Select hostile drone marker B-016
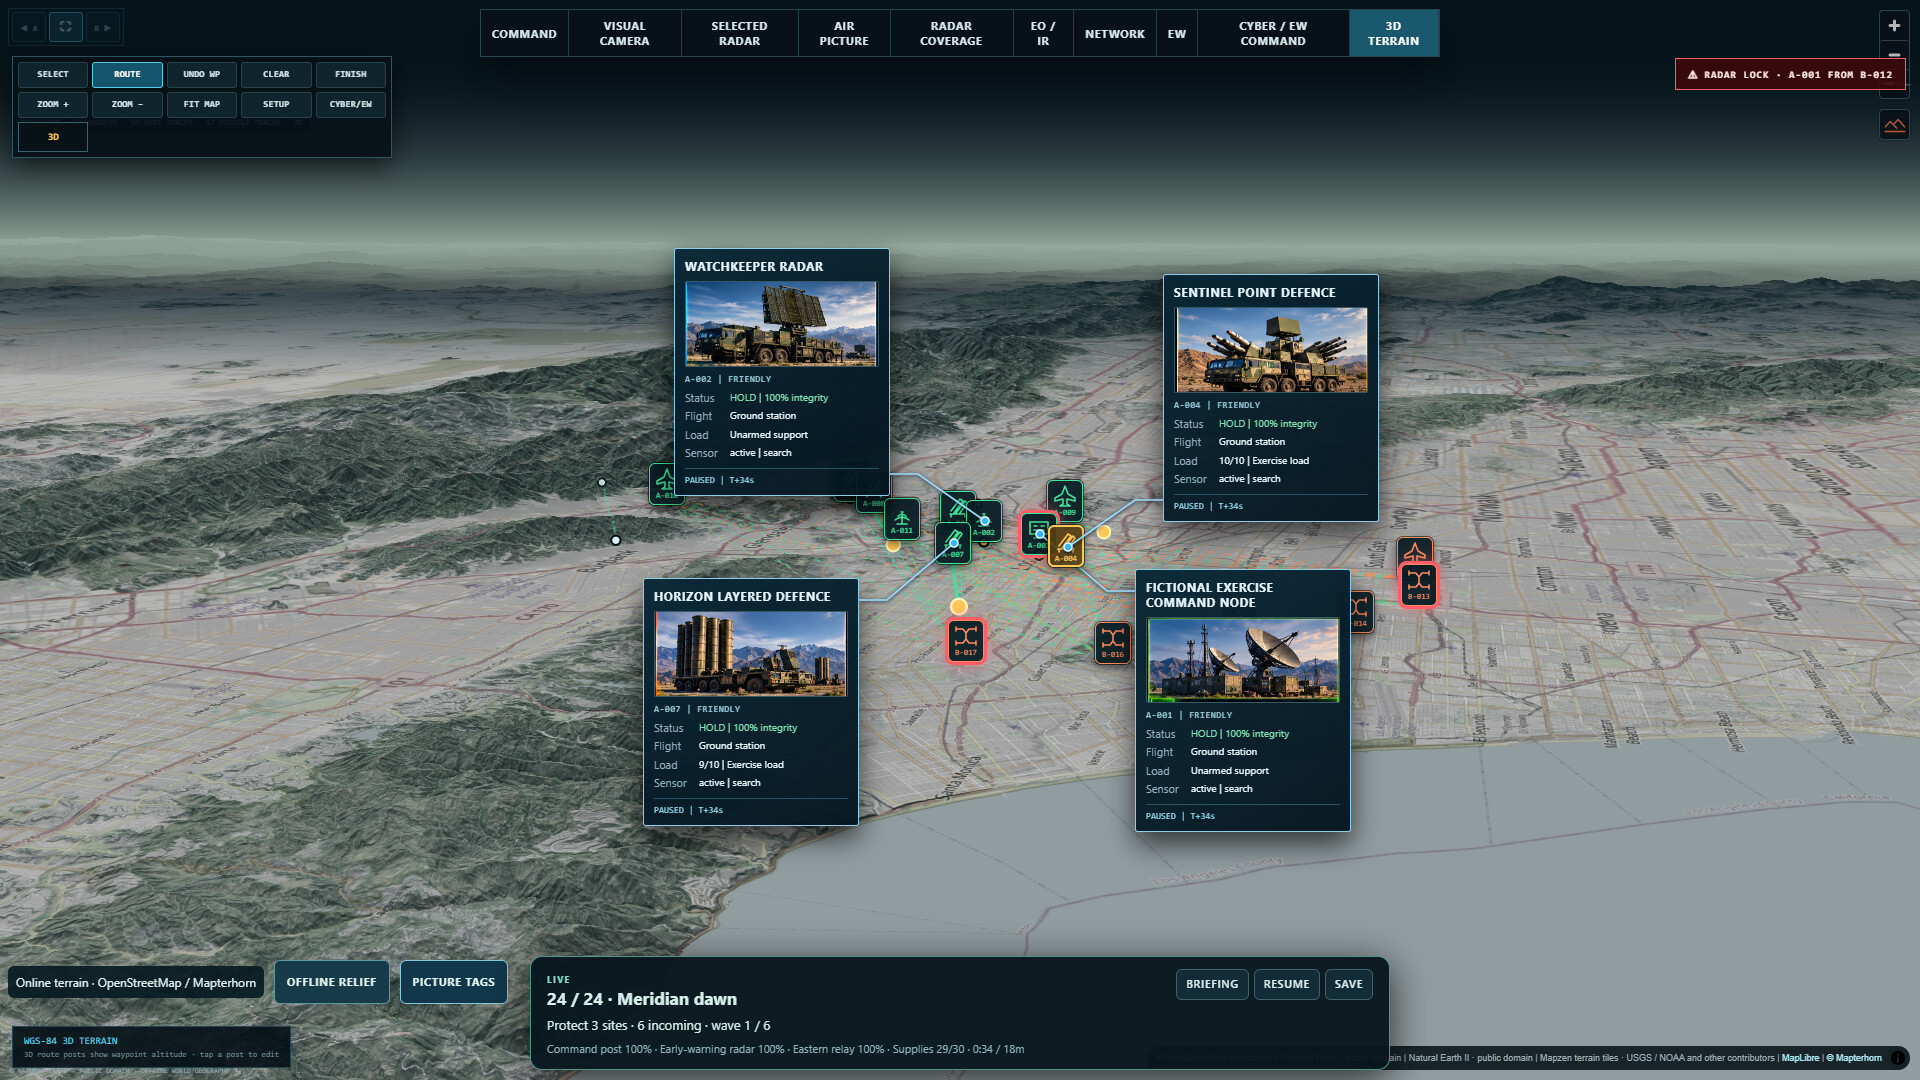Image resolution: width=1920 pixels, height=1080 pixels. point(1113,642)
